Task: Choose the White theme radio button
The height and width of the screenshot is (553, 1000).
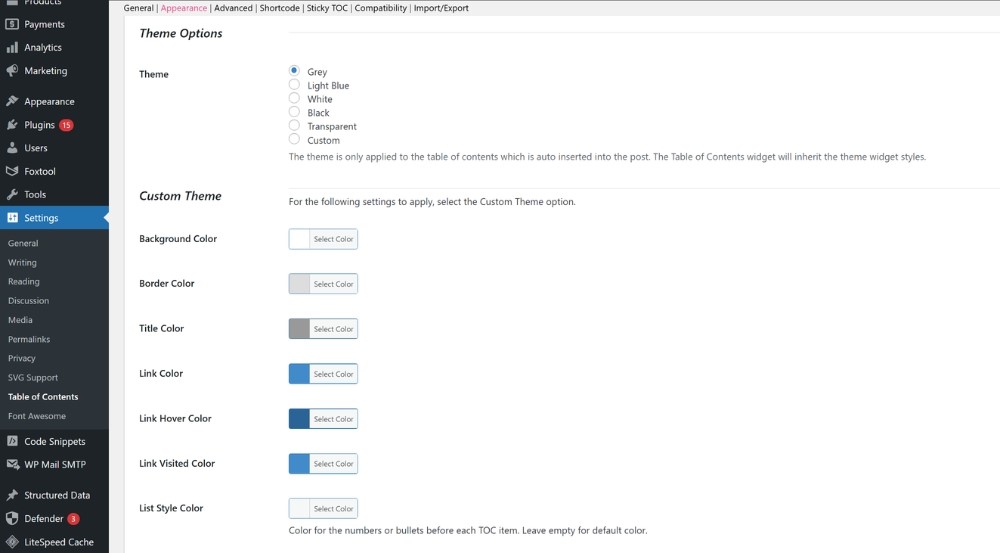Action: click(x=294, y=98)
